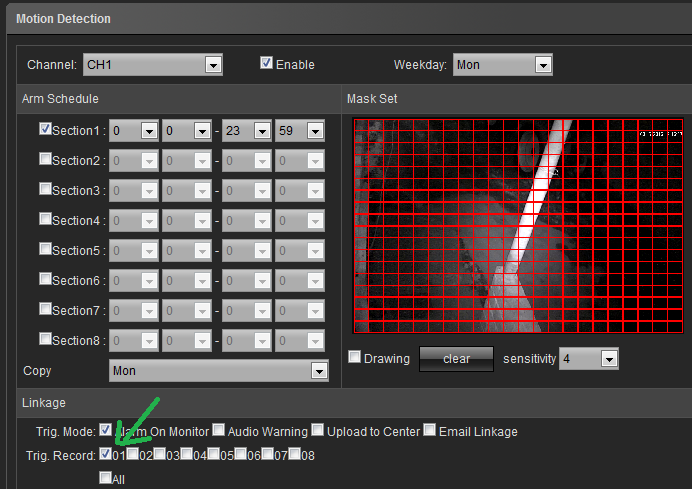Enable the Email Linkage checkbox
Screen dimensions: 692x489
tap(430, 431)
